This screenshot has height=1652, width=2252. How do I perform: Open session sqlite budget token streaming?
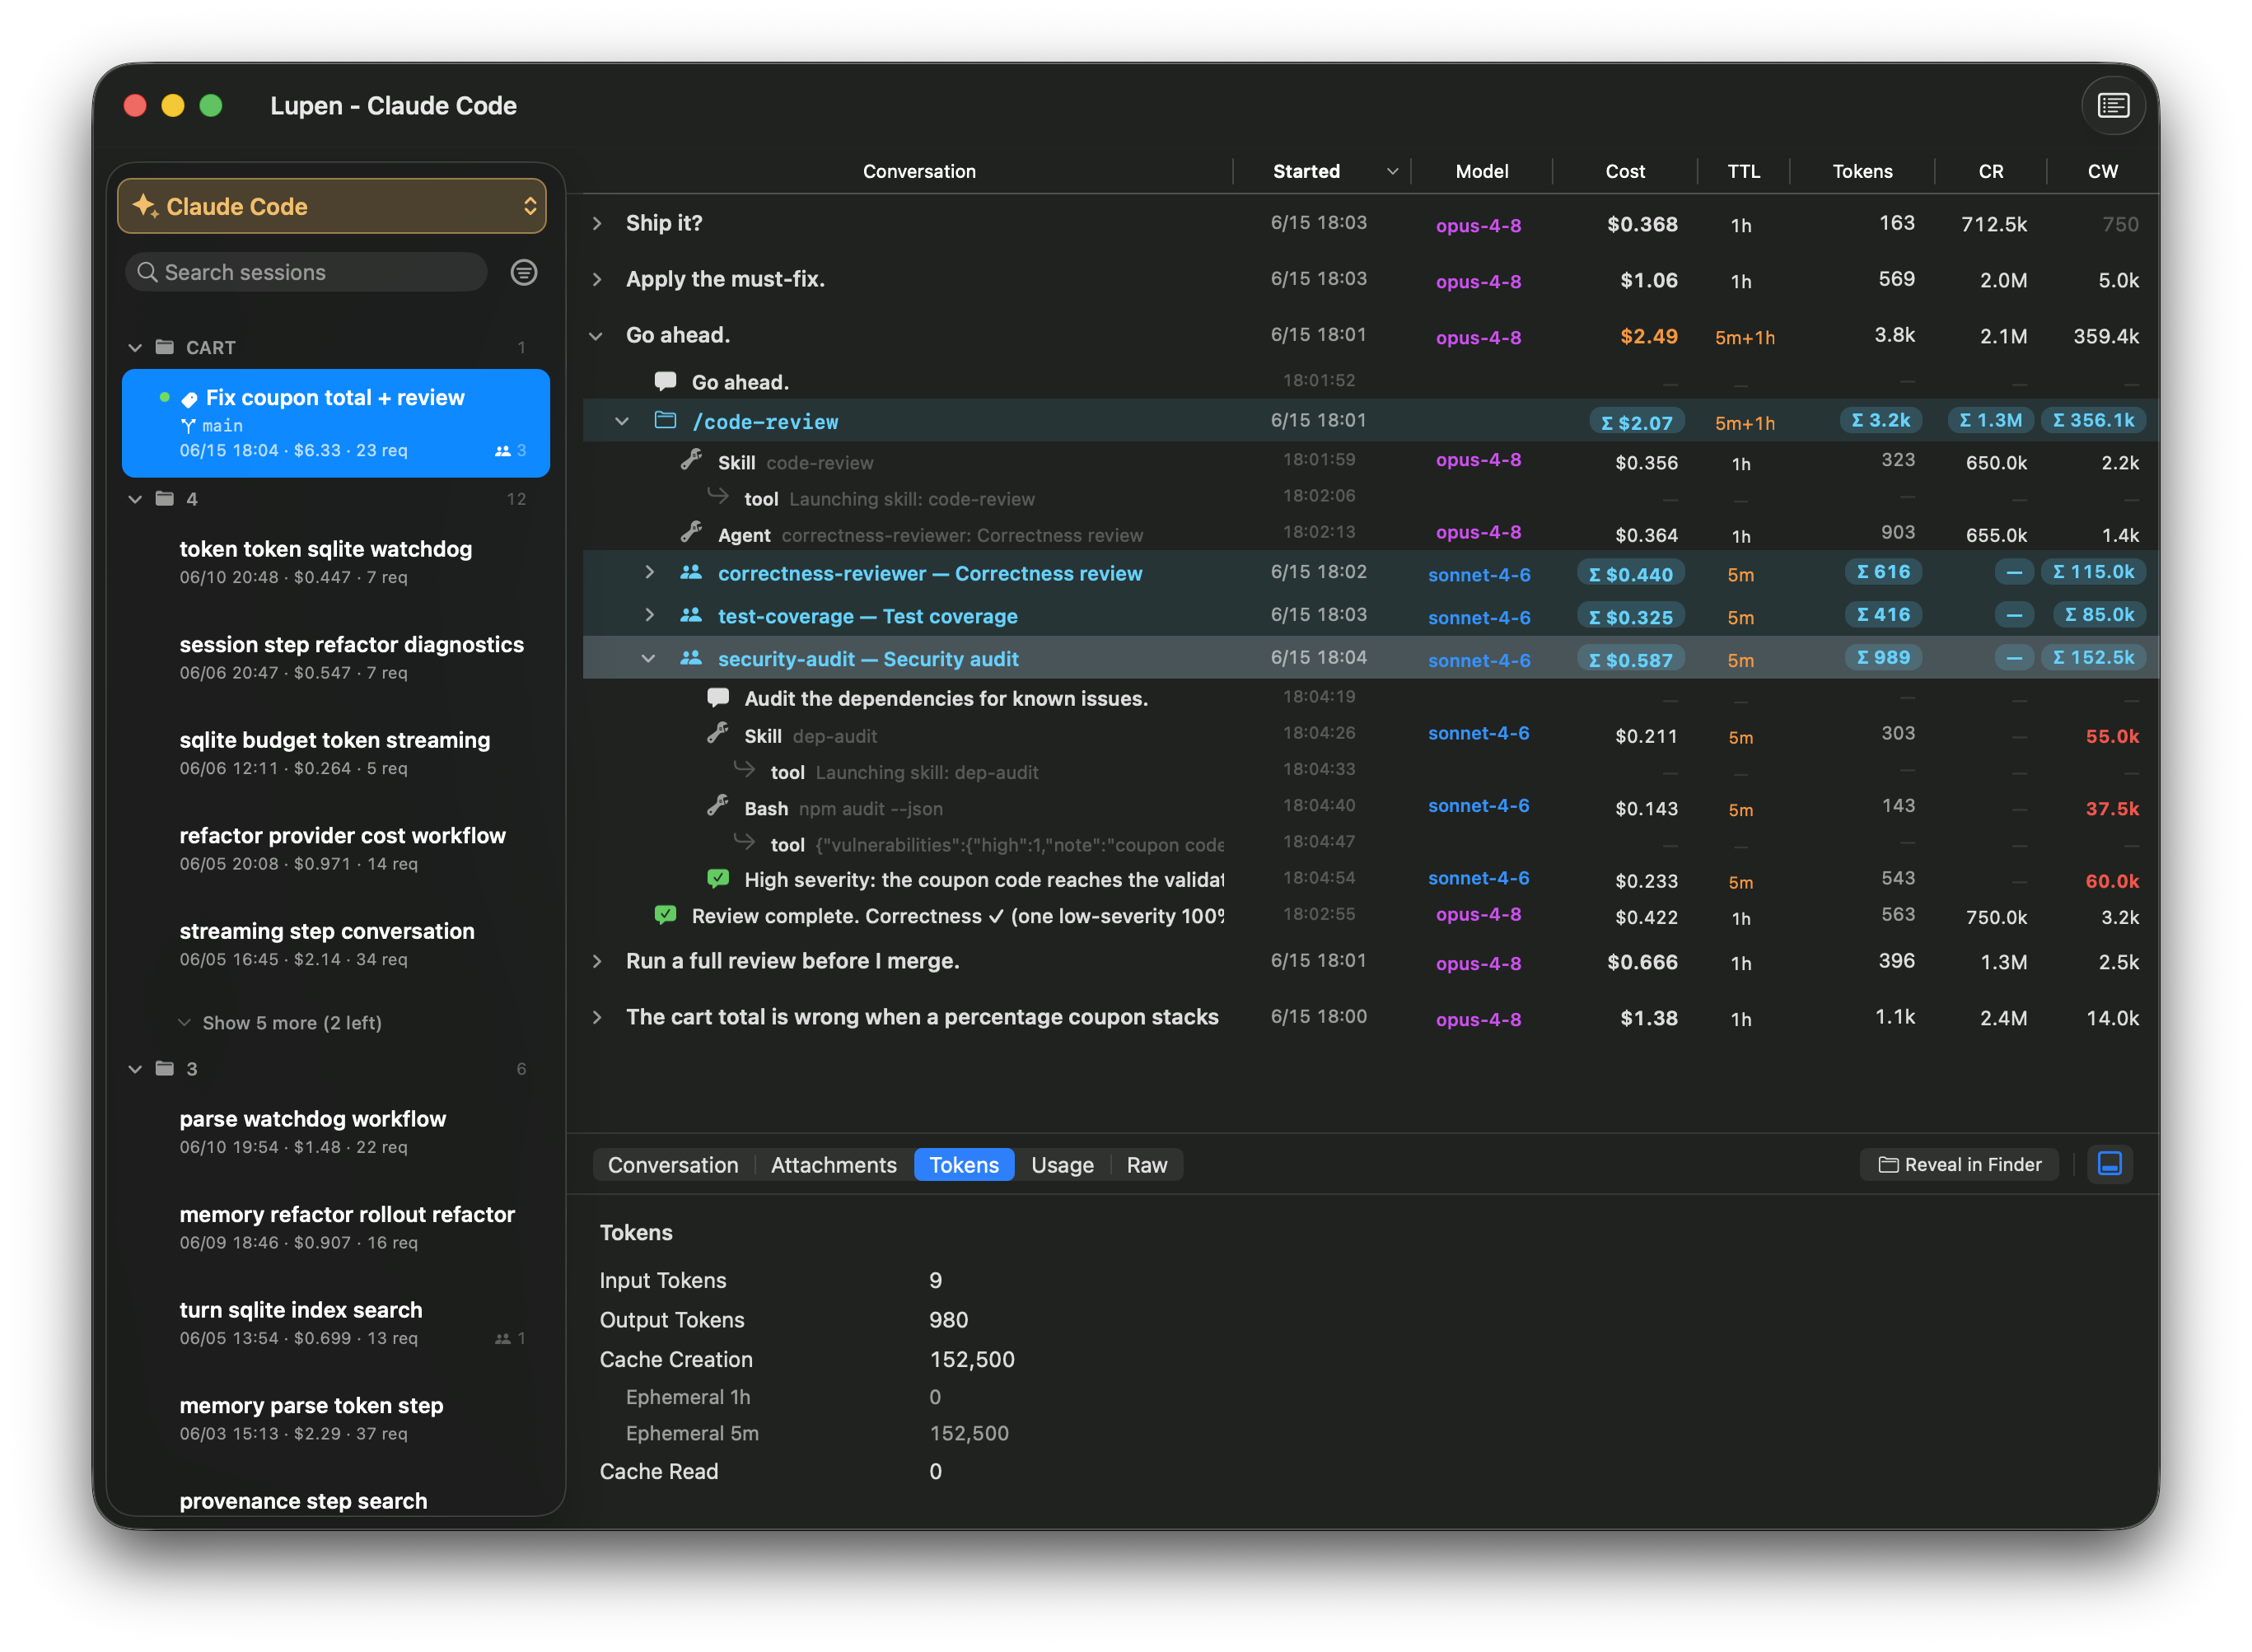coord(336,753)
